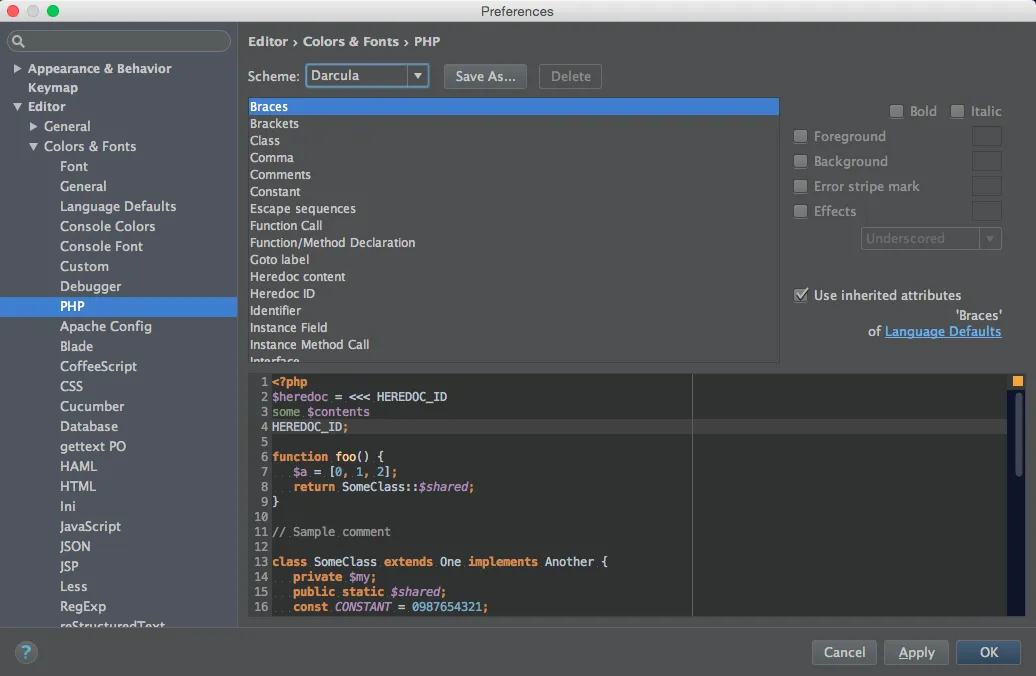Click the Delete scheme button
This screenshot has height=676, width=1036.
[570, 76]
